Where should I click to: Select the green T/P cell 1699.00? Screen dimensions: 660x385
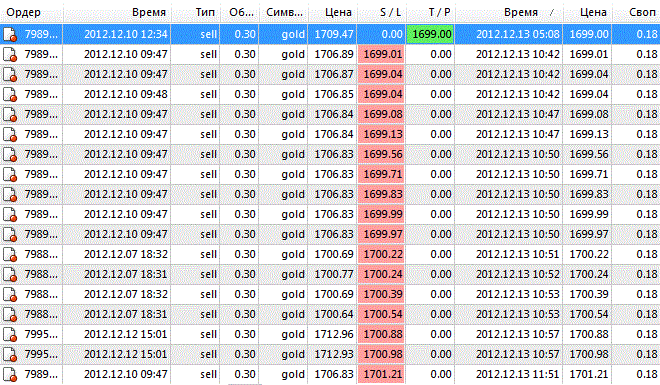click(431, 34)
